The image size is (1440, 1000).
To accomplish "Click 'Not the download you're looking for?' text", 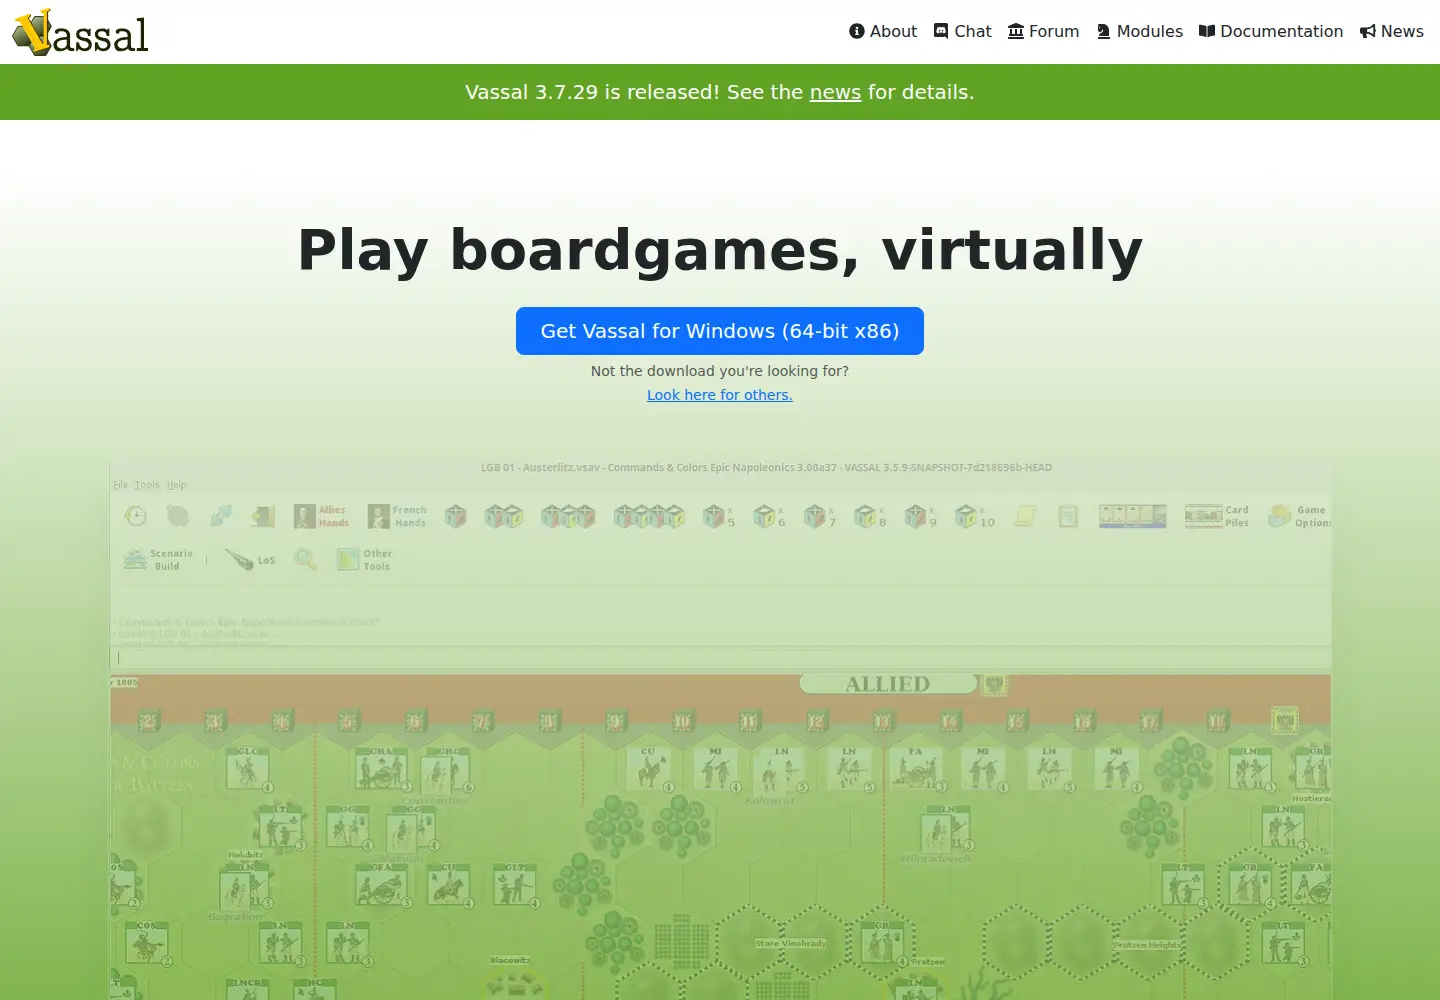I will pos(720,371).
